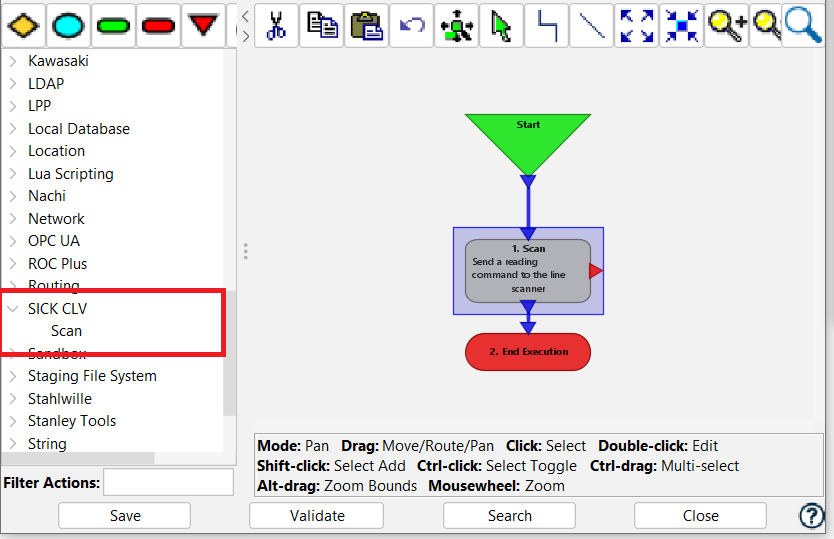Expand the Stanley Tools category
The height and width of the screenshot is (539, 834).
tap(13, 421)
